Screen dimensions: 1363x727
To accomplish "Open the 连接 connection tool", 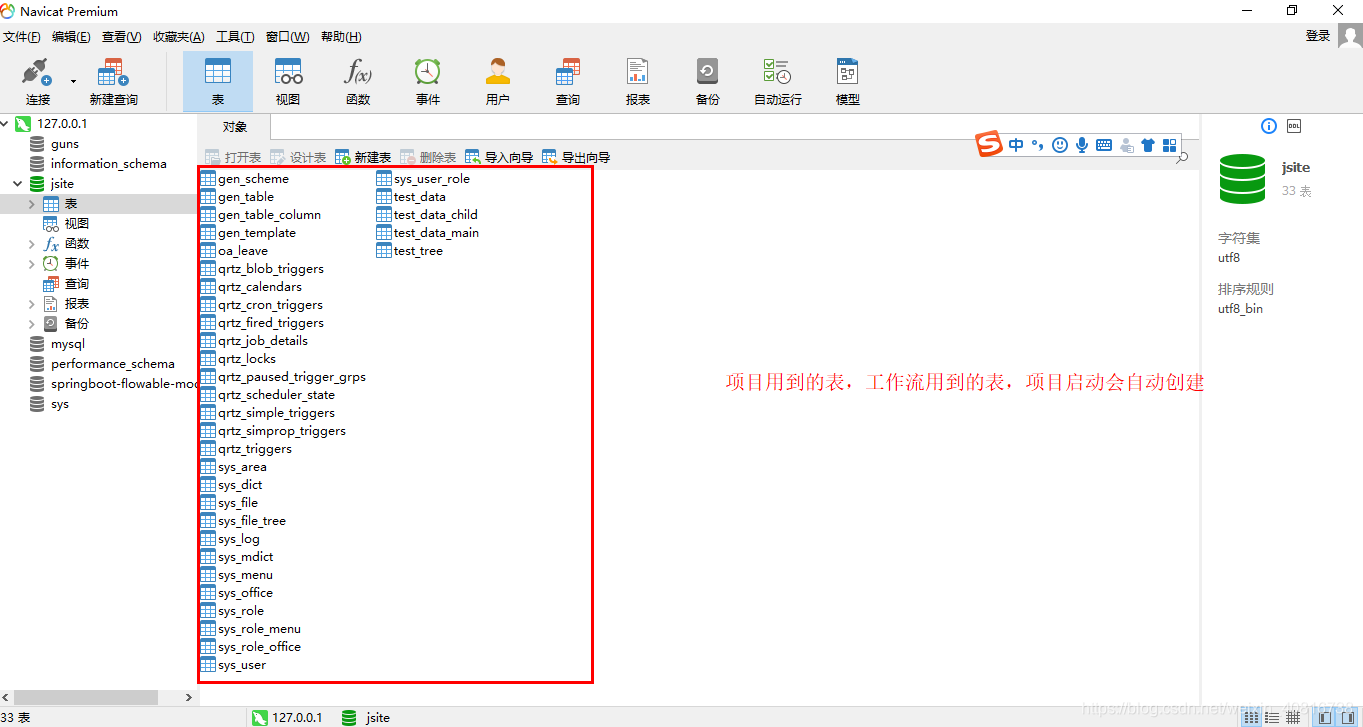I will click(38, 81).
